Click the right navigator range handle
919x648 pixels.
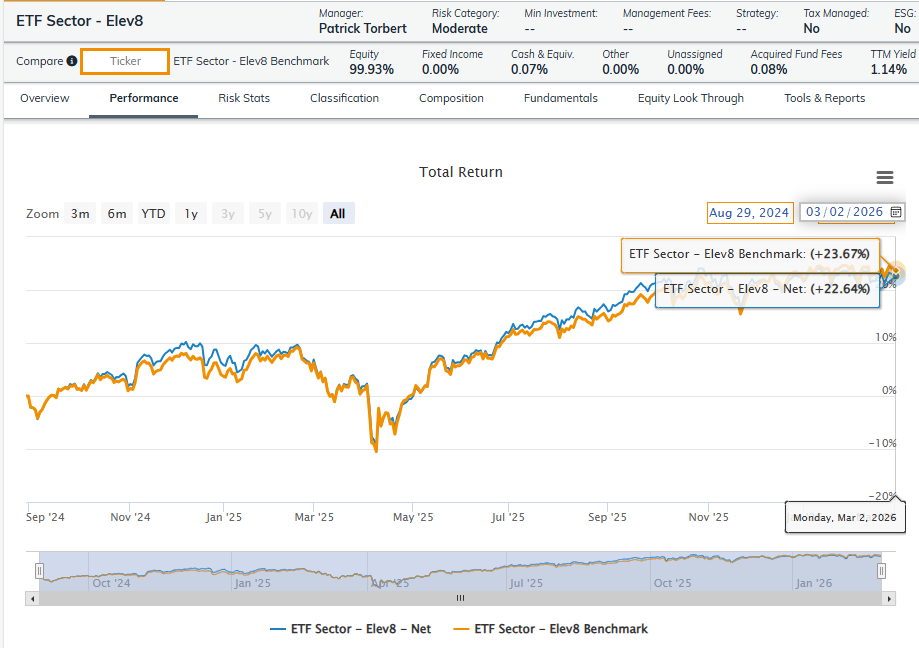881,571
